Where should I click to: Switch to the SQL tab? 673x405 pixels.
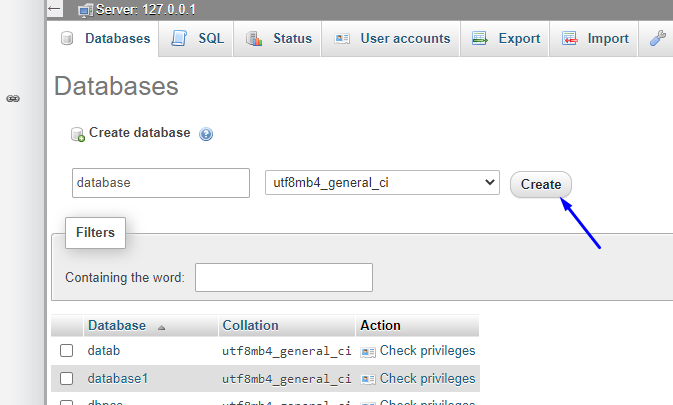[x=196, y=39]
